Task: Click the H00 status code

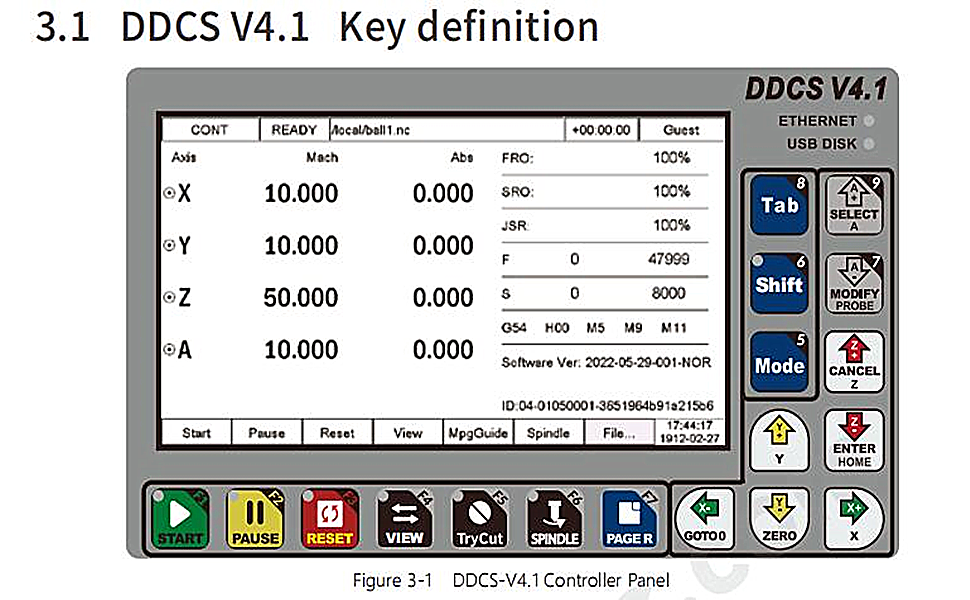Action: [557, 327]
